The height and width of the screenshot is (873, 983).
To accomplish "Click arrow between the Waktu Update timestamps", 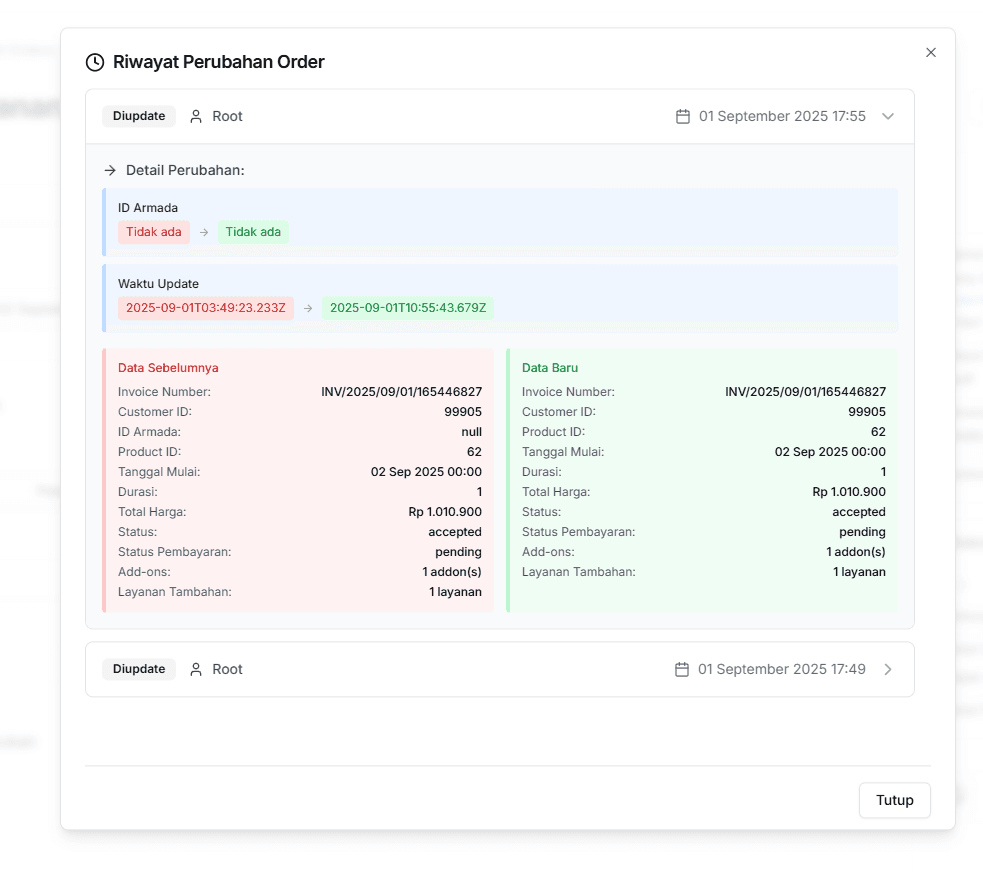I will [308, 308].
